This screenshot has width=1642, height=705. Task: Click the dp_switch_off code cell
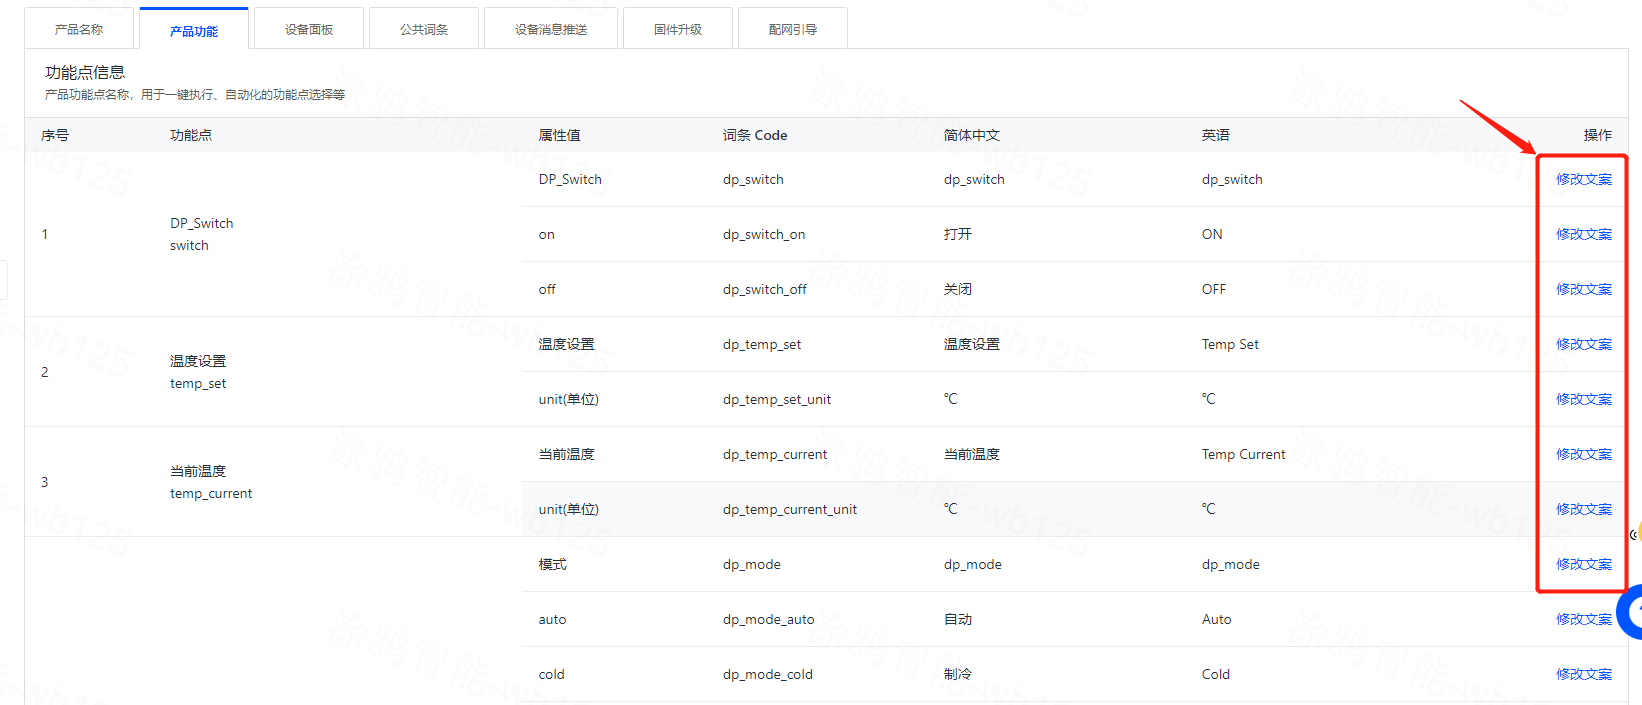(765, 289)
